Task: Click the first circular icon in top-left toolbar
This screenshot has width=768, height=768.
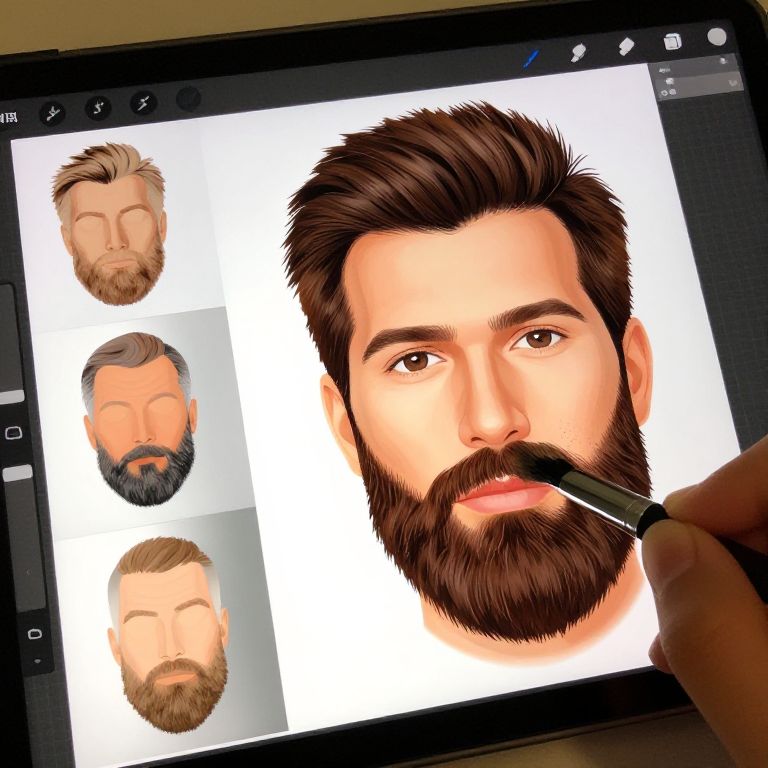Action: point(52,112)
